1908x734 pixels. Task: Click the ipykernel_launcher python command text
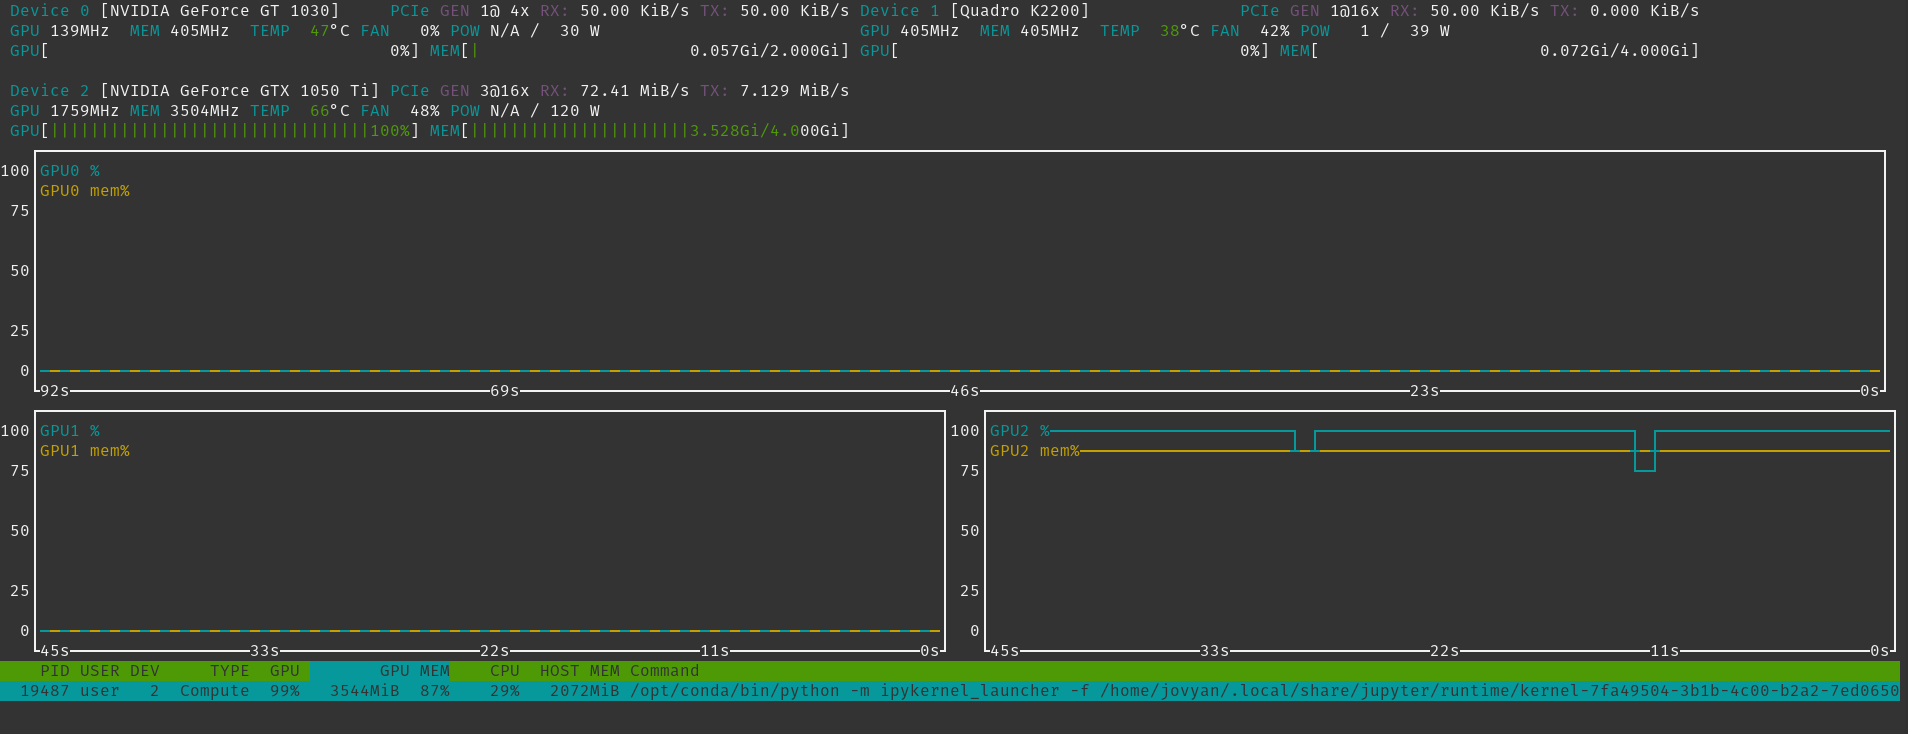coord(1265,691)
